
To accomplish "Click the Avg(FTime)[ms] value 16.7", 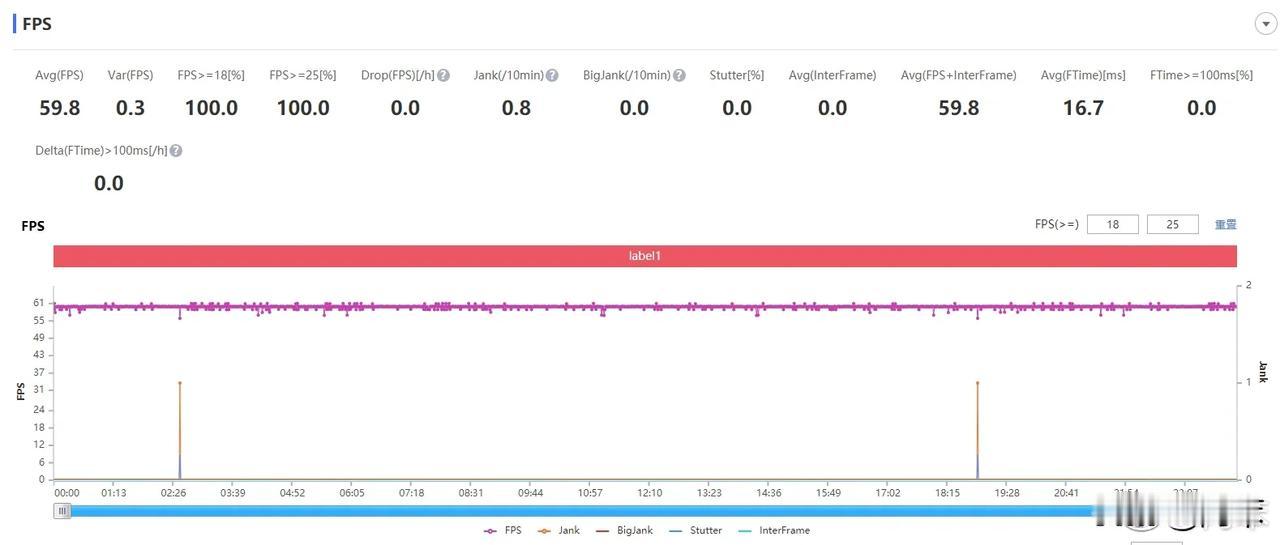I will (1083, 108).
